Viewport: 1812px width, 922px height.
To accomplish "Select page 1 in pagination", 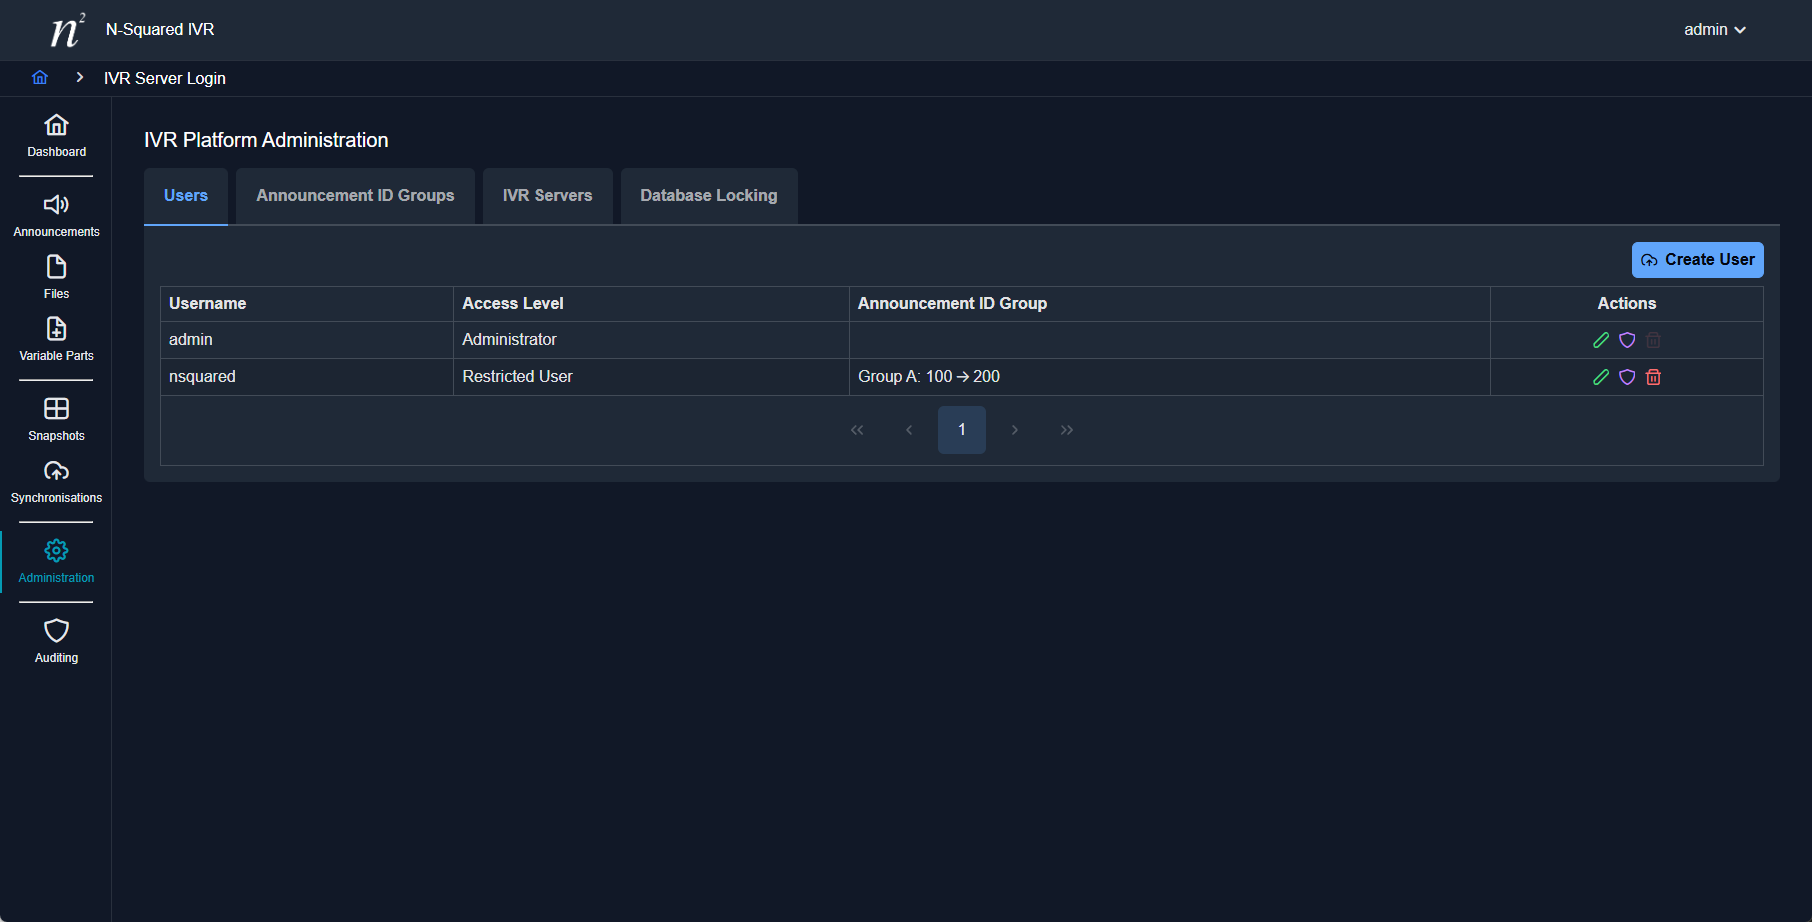I will point(961,430).
